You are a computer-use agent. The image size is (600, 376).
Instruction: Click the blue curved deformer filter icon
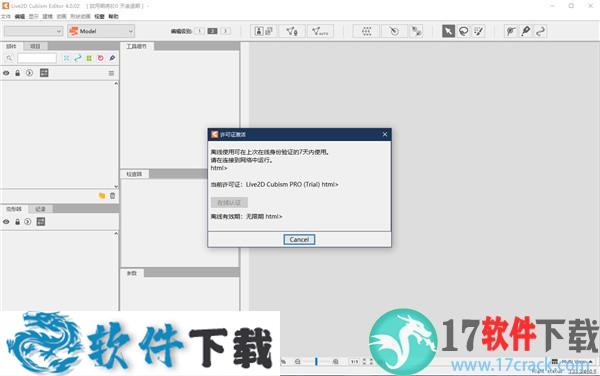pos(78,58)
